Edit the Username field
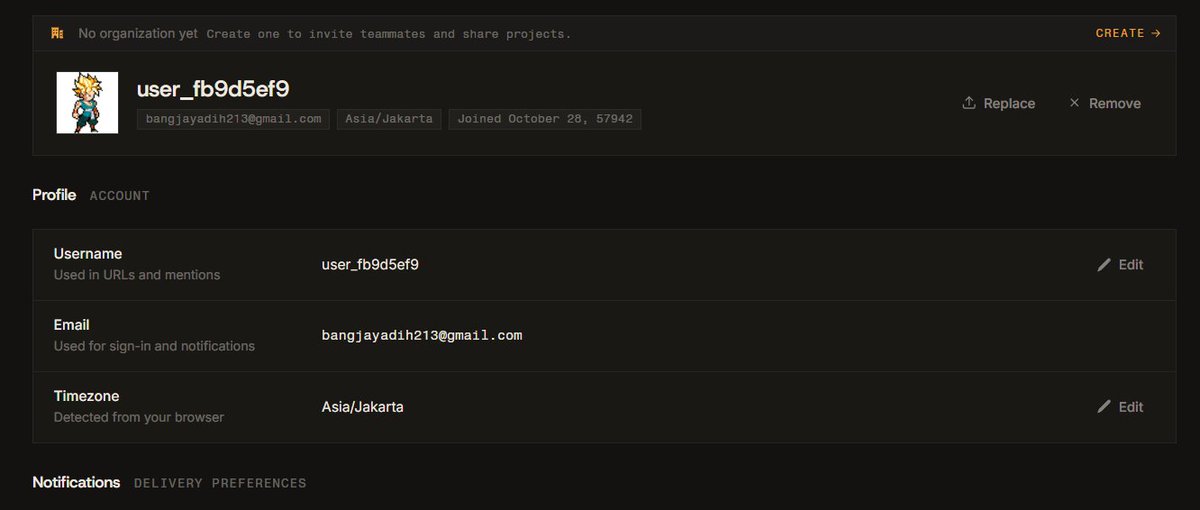1200x510 pixels. click(x=1120, y=265)
